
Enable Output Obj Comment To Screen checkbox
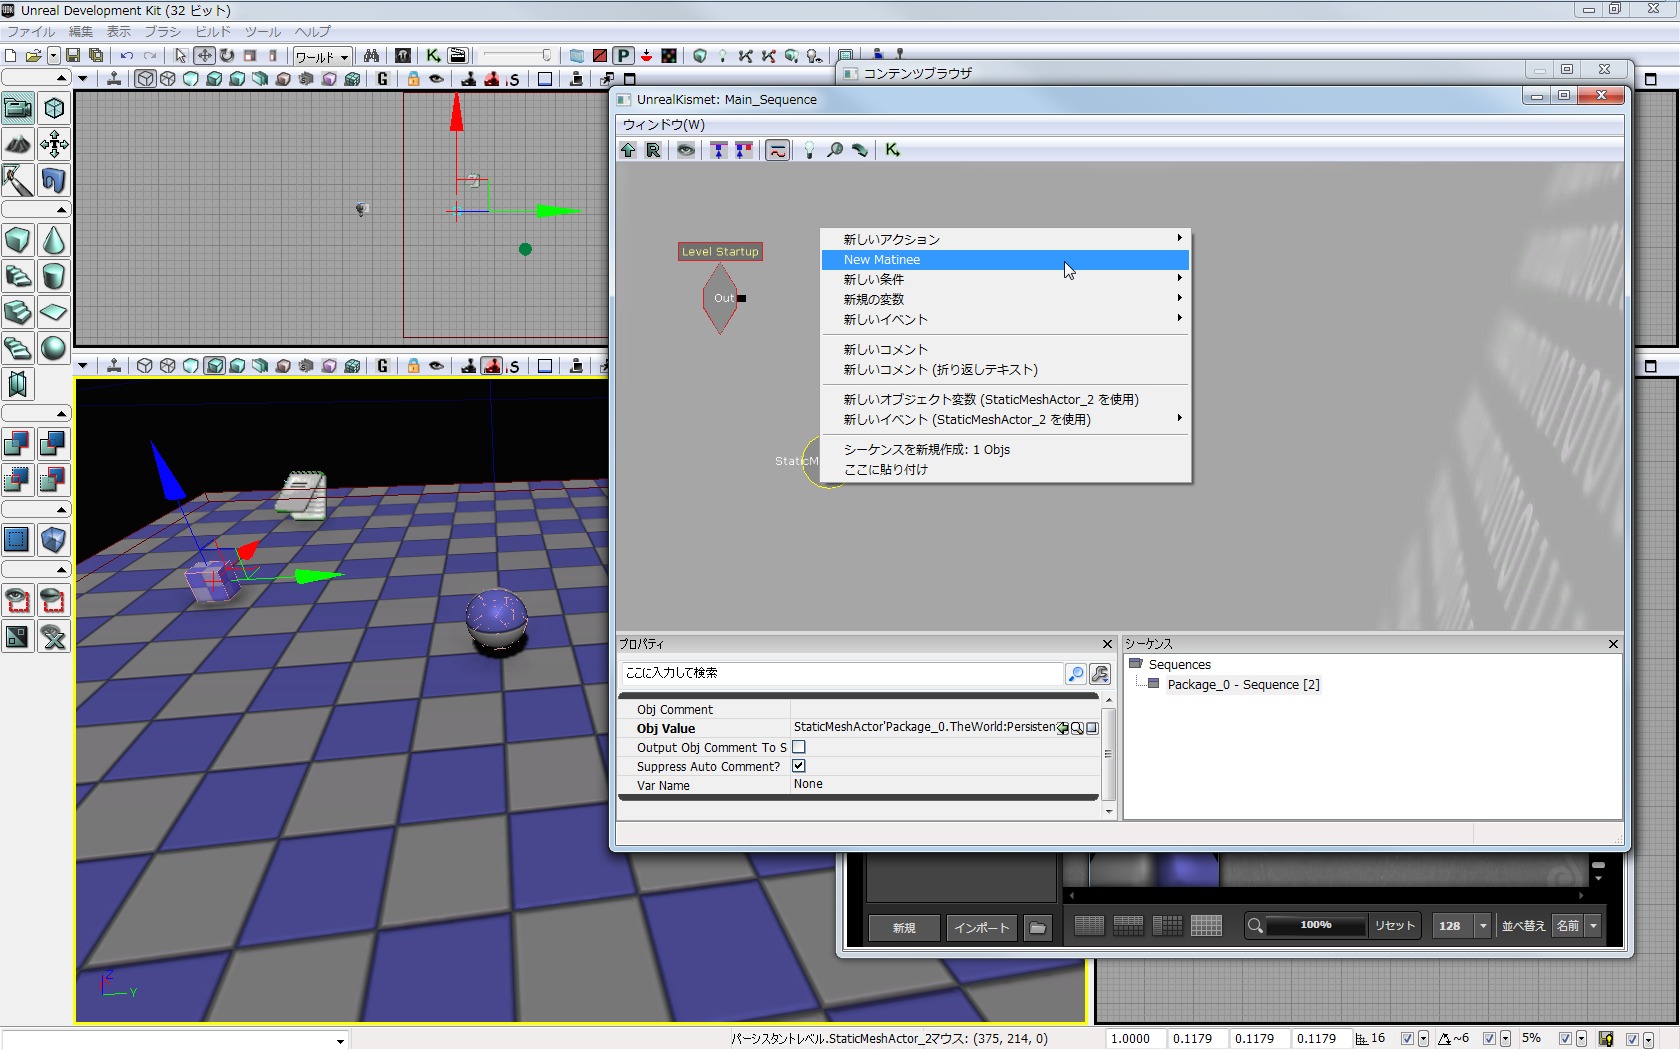[799, 747]
